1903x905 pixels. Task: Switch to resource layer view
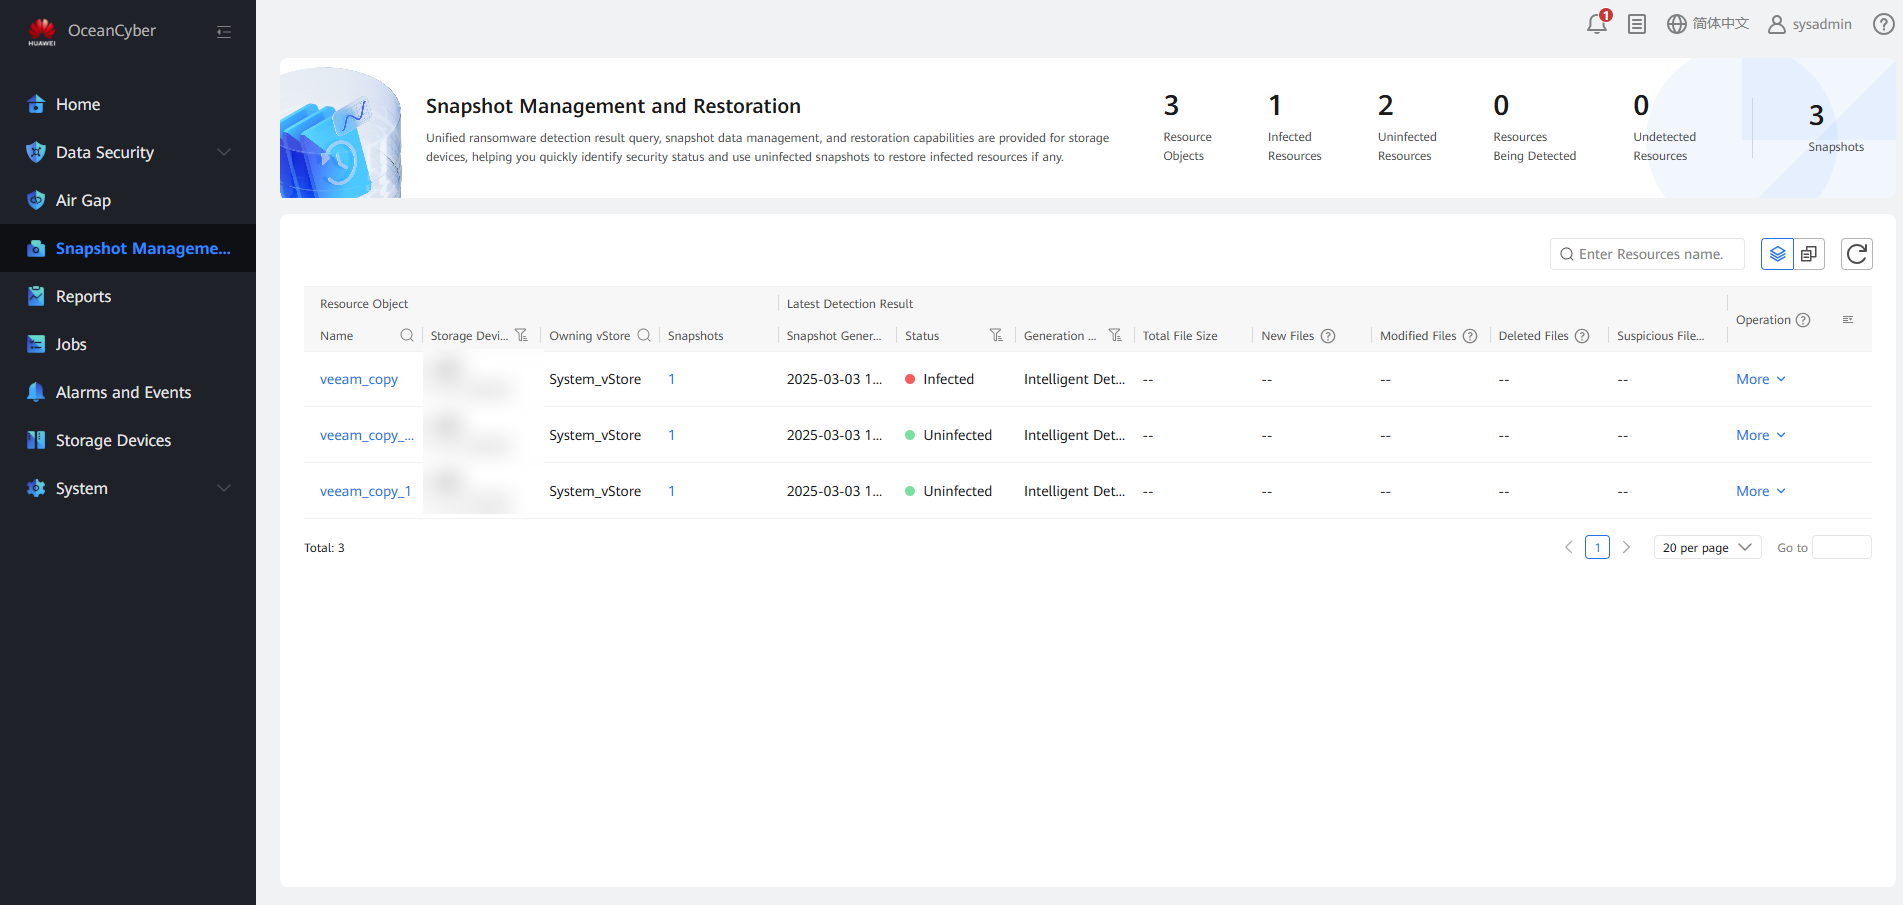[1777, 254]
